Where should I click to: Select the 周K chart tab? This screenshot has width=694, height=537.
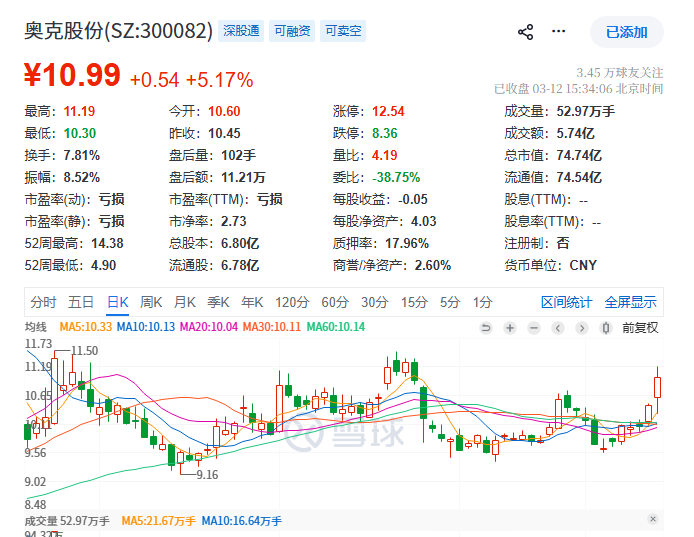[x=151, y=302]
